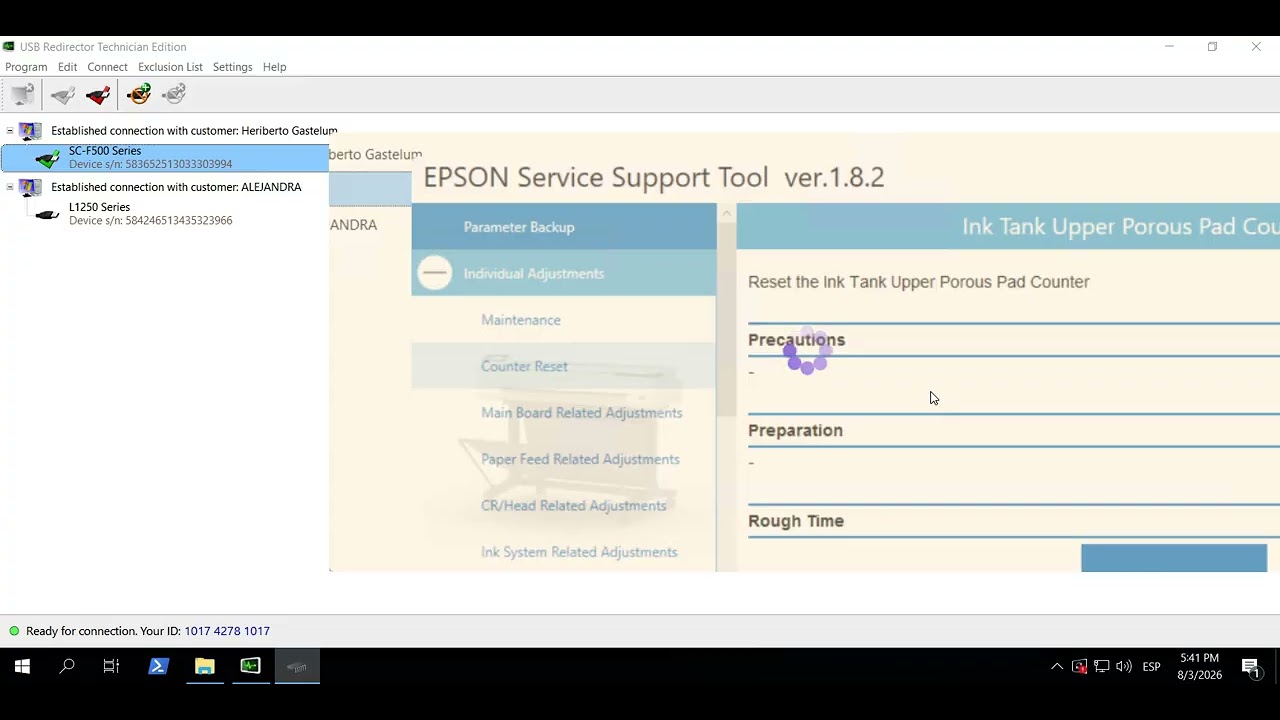
Task: Collapse the ALEJANDRA connection tree node
Action: 10,187
